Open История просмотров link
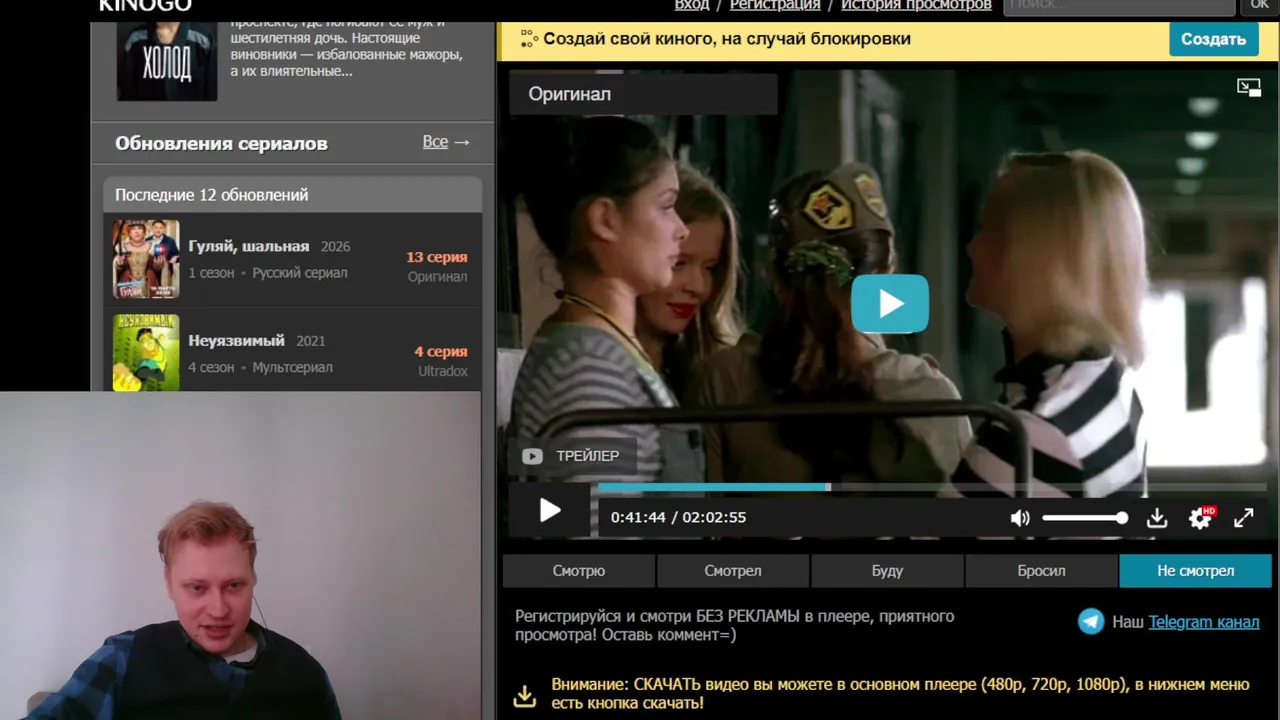Image resolution: width=1280 pixels, height=720 pixels. coord(916,5)
